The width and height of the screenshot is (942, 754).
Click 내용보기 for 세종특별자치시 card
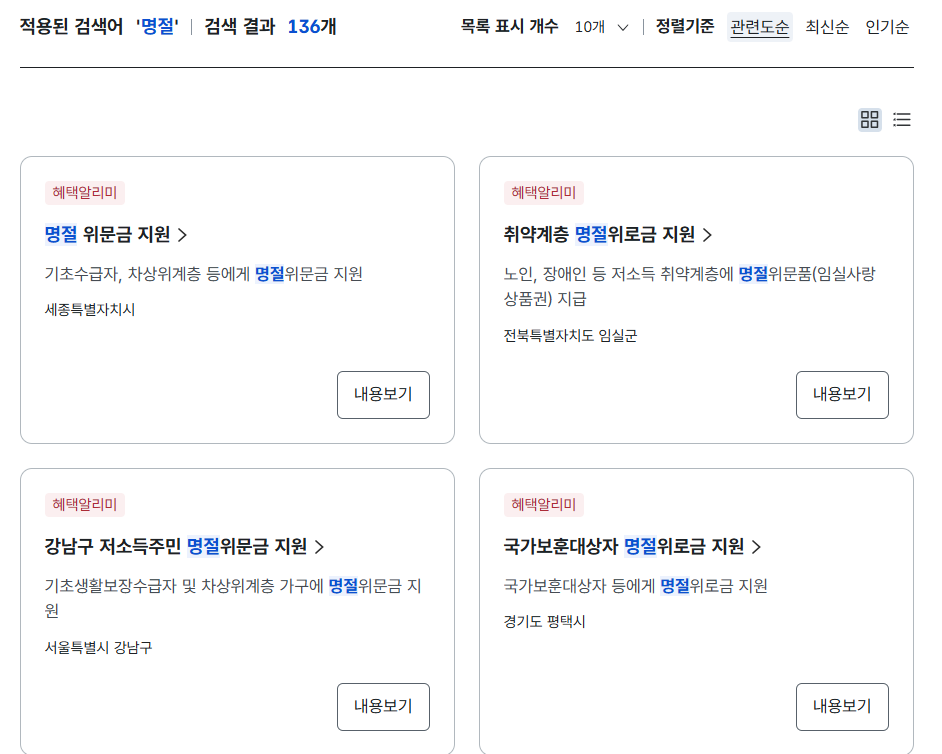383,395
